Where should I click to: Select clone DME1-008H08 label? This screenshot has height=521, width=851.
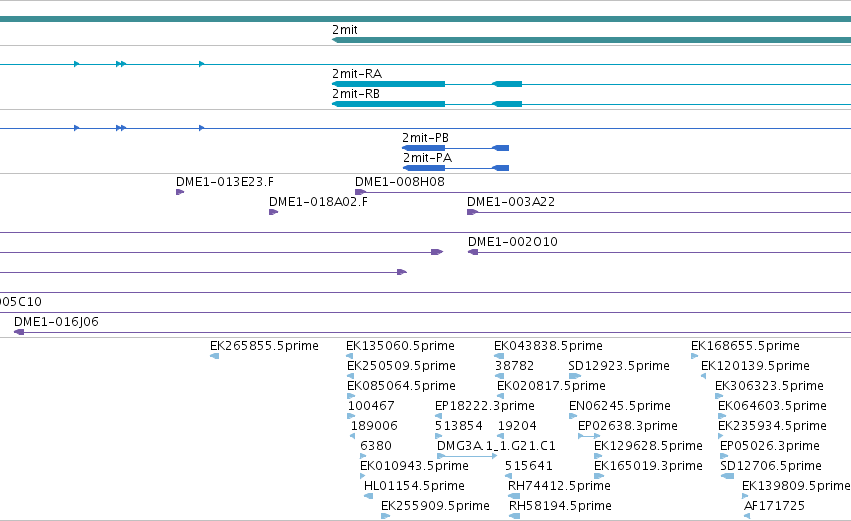coord(399,182)
